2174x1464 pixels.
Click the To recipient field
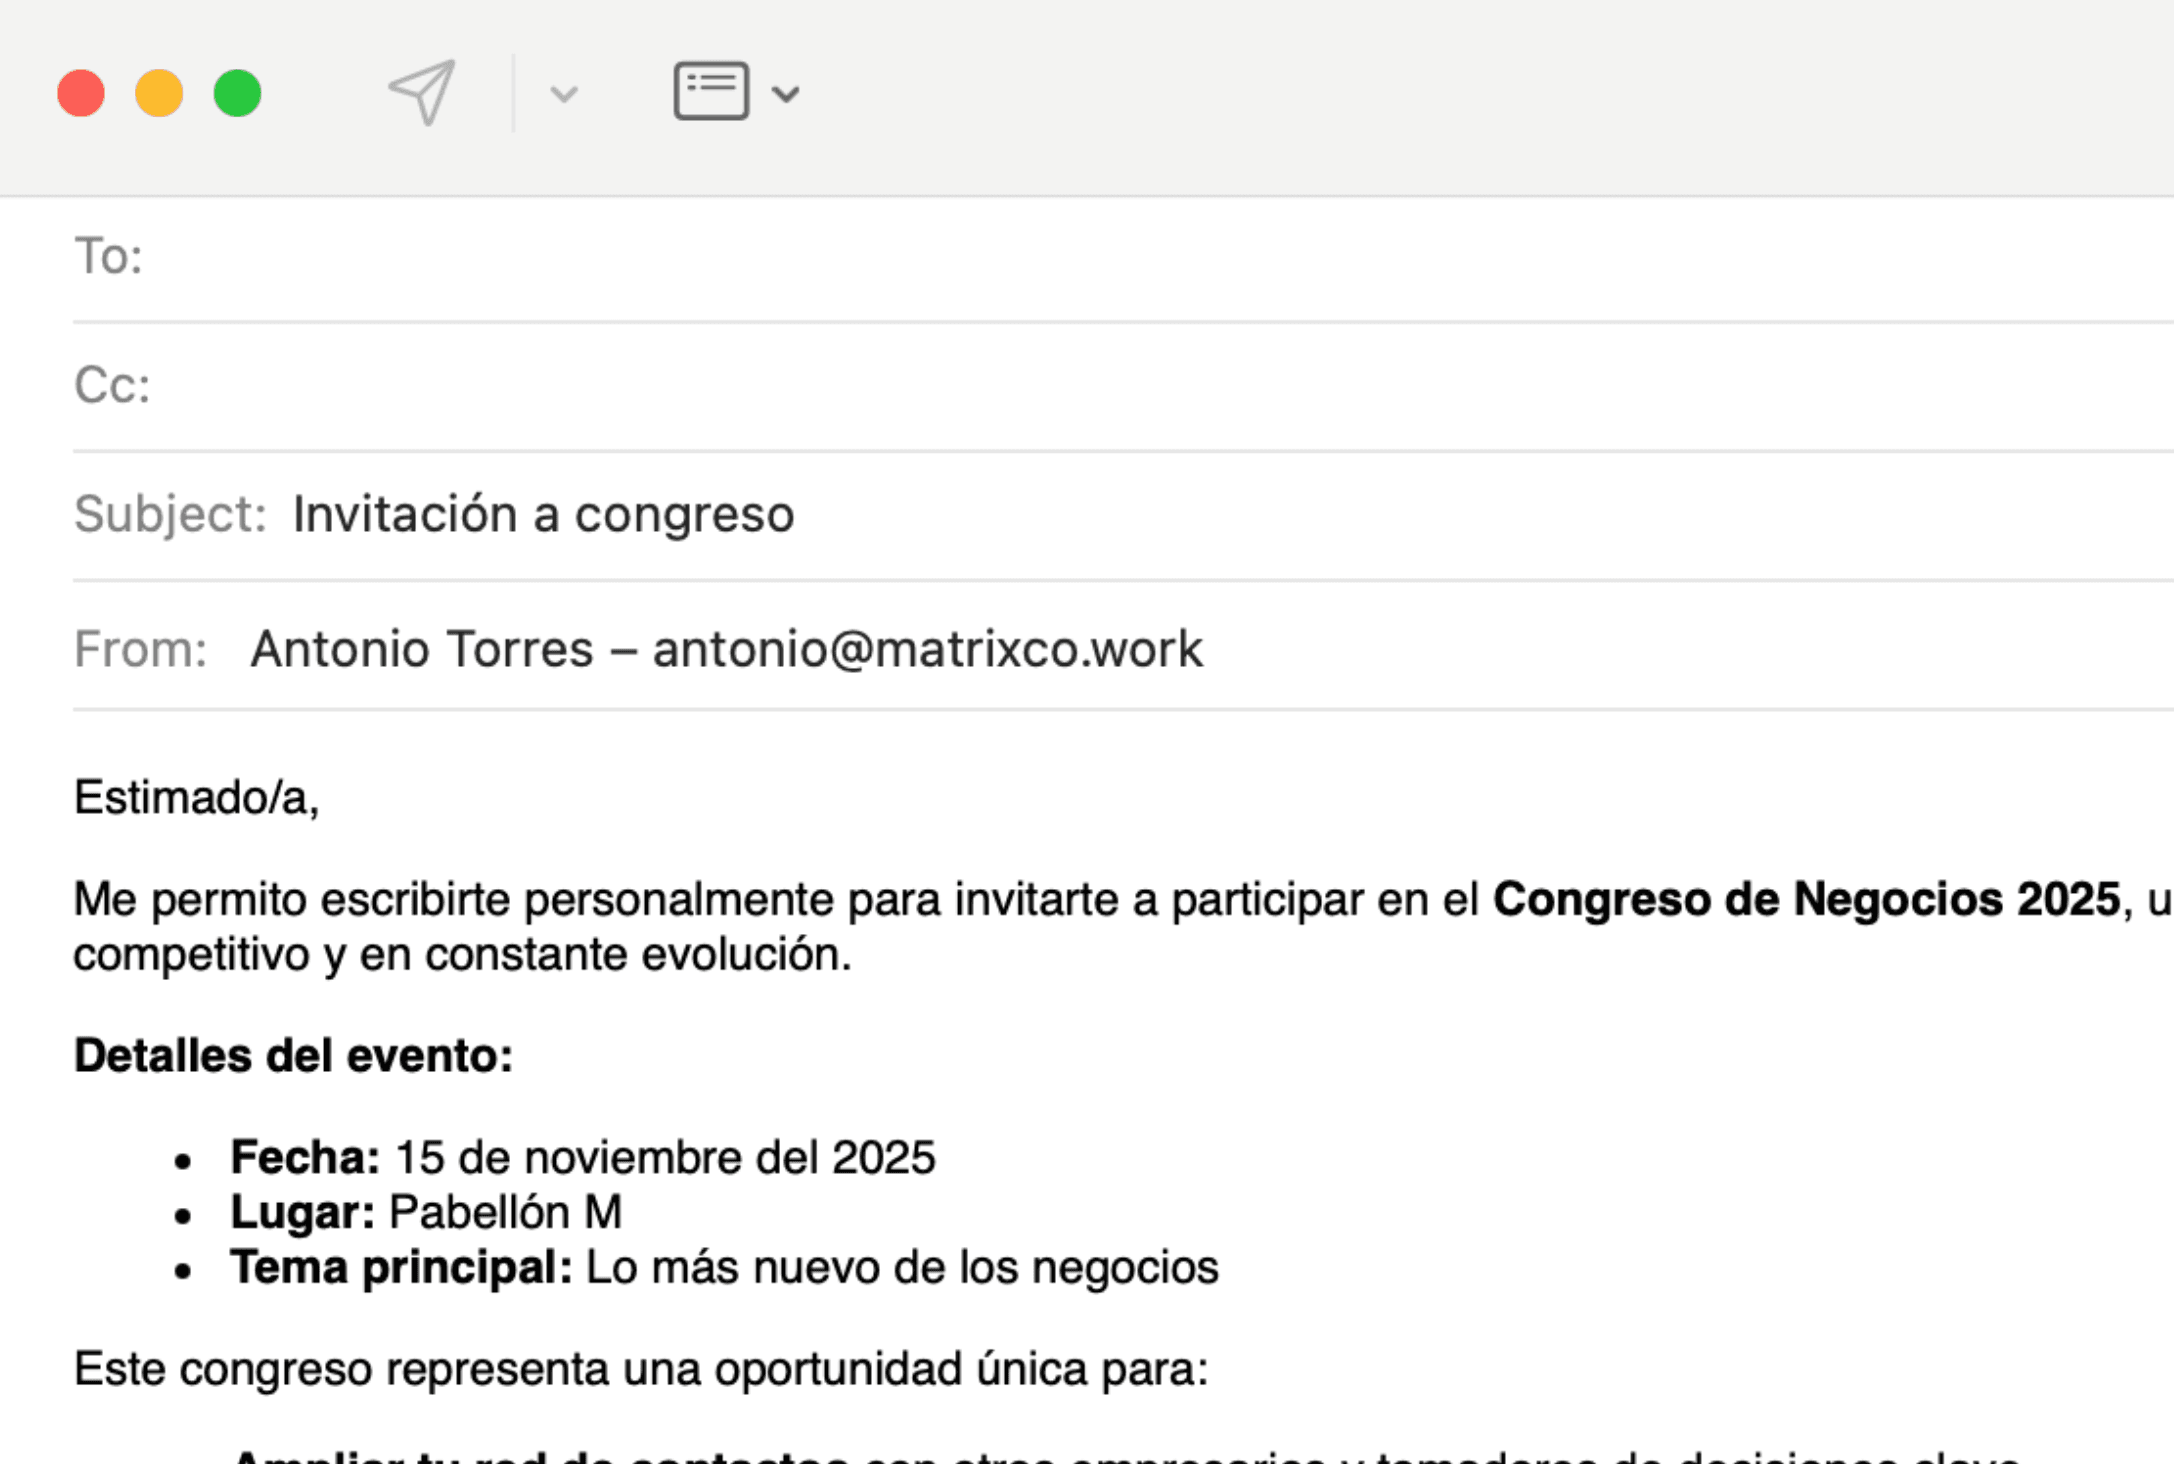pos(1100,256)
